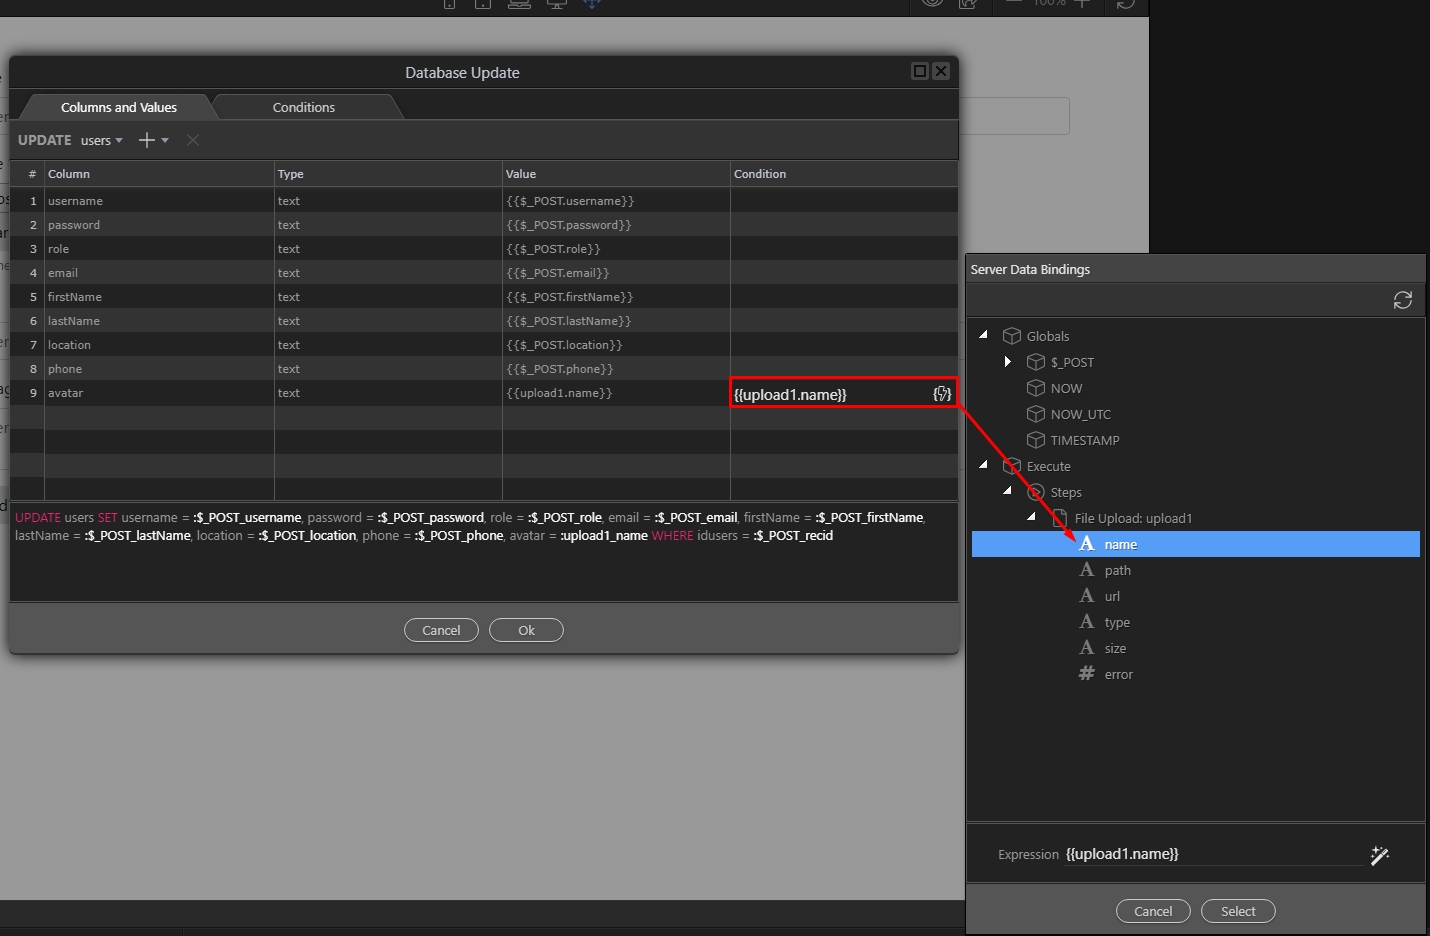Select the path binding
The image size is (1430, 936).
click(x=1117, y=570)
